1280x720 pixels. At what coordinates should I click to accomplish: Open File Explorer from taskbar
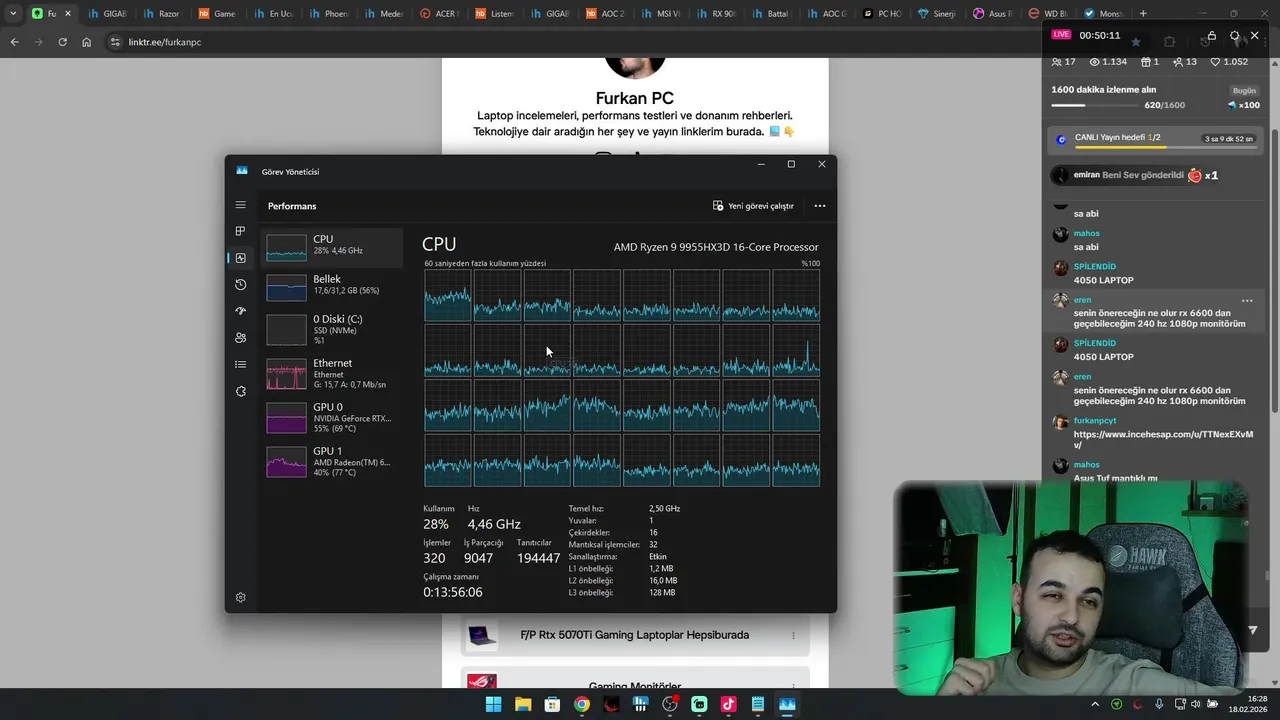coord(523,704)
